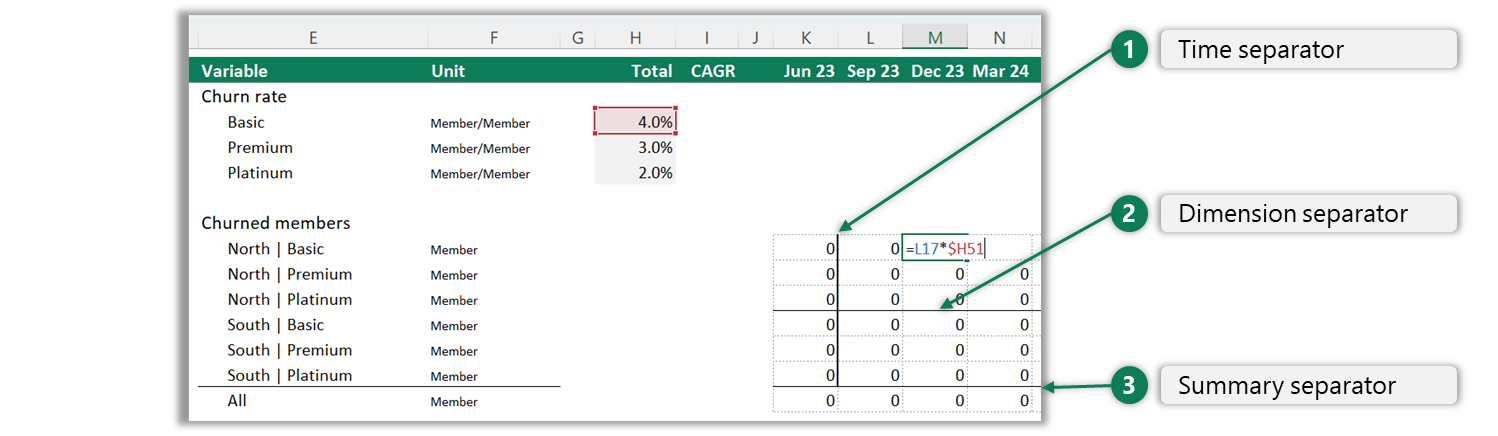The height and width of the screenshot is (436, 1498).
Task: Select the CAGR header cell
Action: coord(711,71)
